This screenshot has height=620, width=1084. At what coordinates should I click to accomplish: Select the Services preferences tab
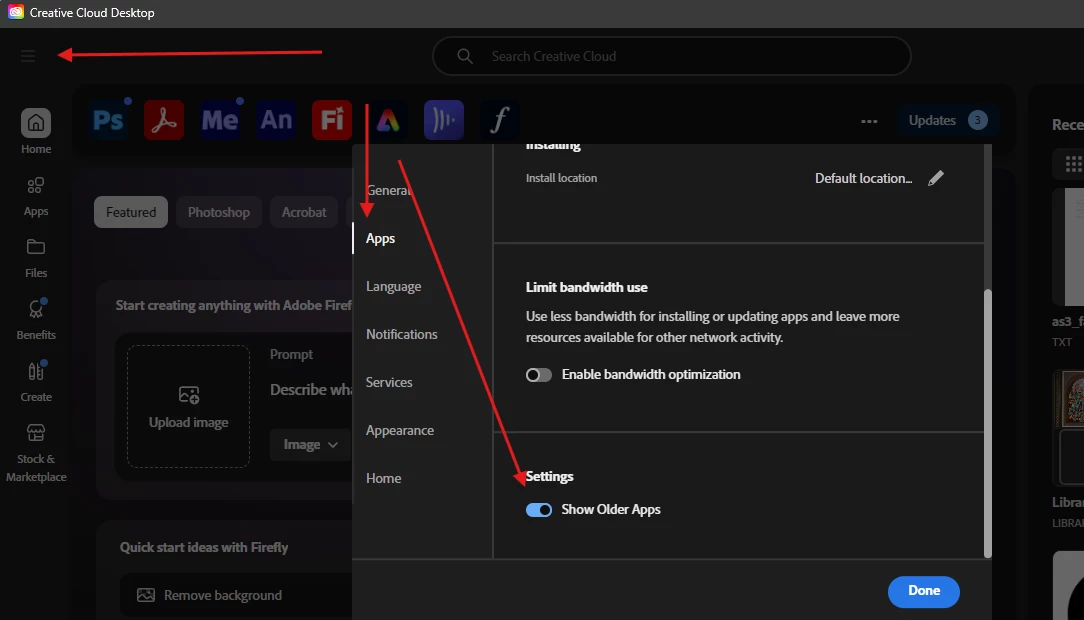pos(389,382)
